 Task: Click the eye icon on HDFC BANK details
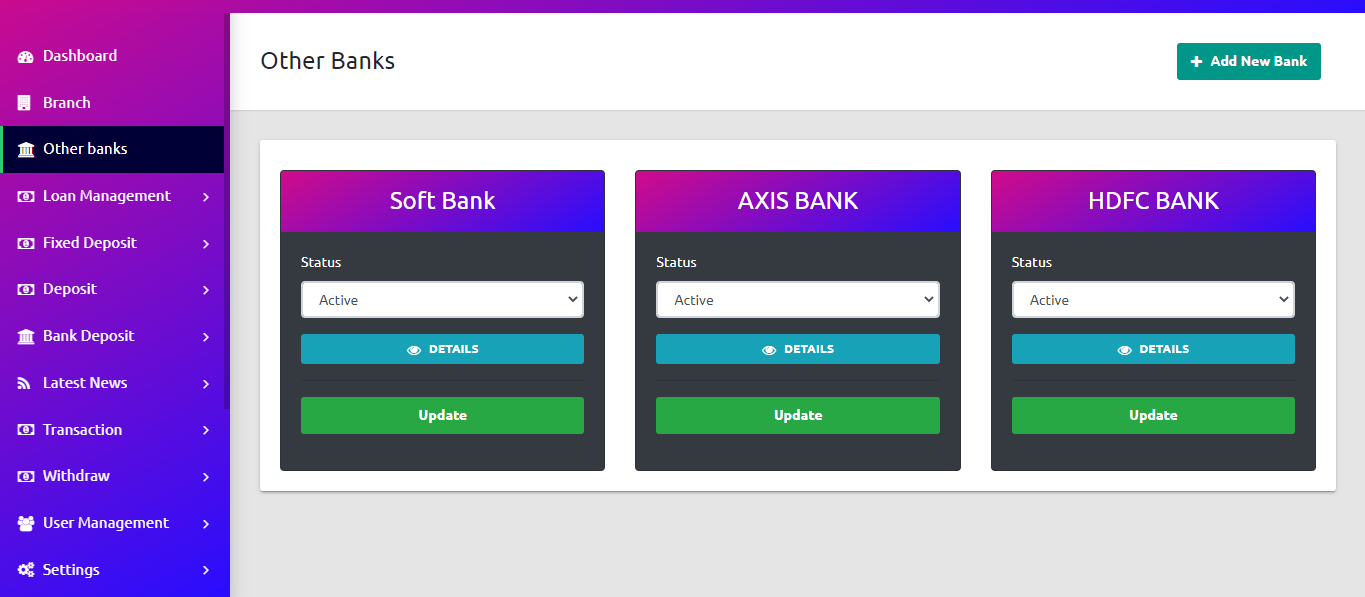1125,350
